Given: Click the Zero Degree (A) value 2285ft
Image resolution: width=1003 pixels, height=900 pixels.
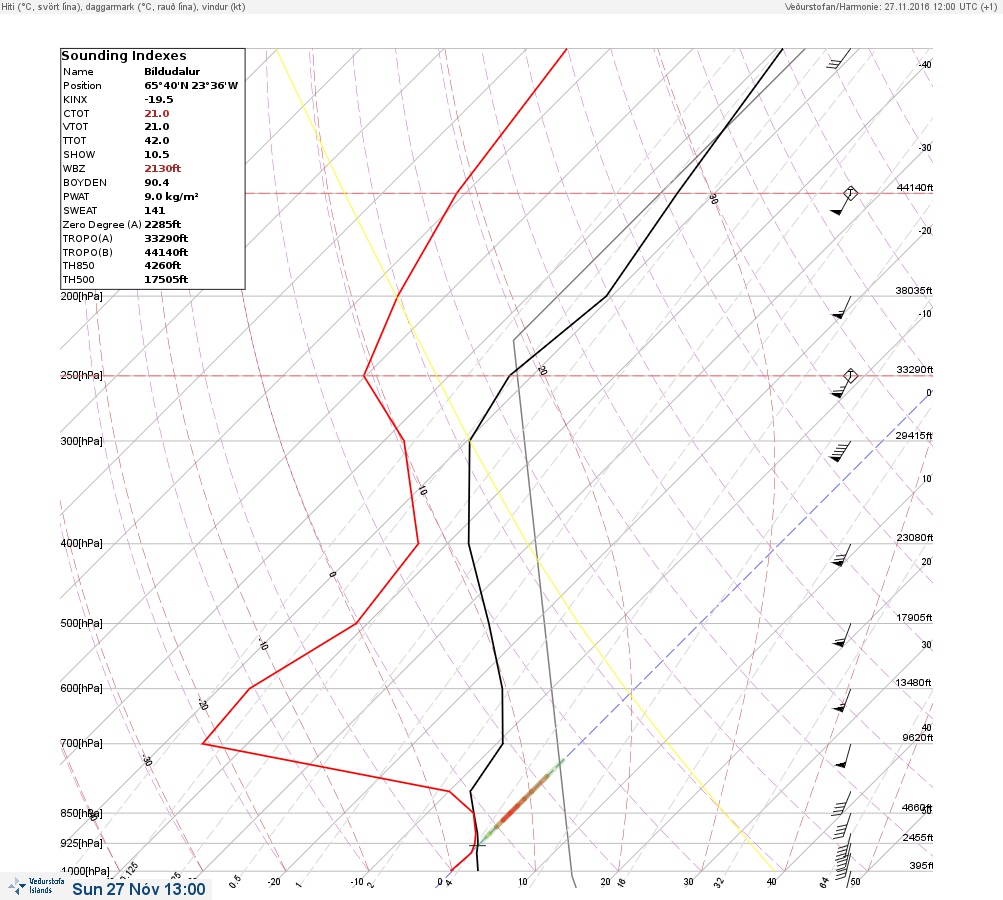Looking at the screenshot, I should [162, 225].
